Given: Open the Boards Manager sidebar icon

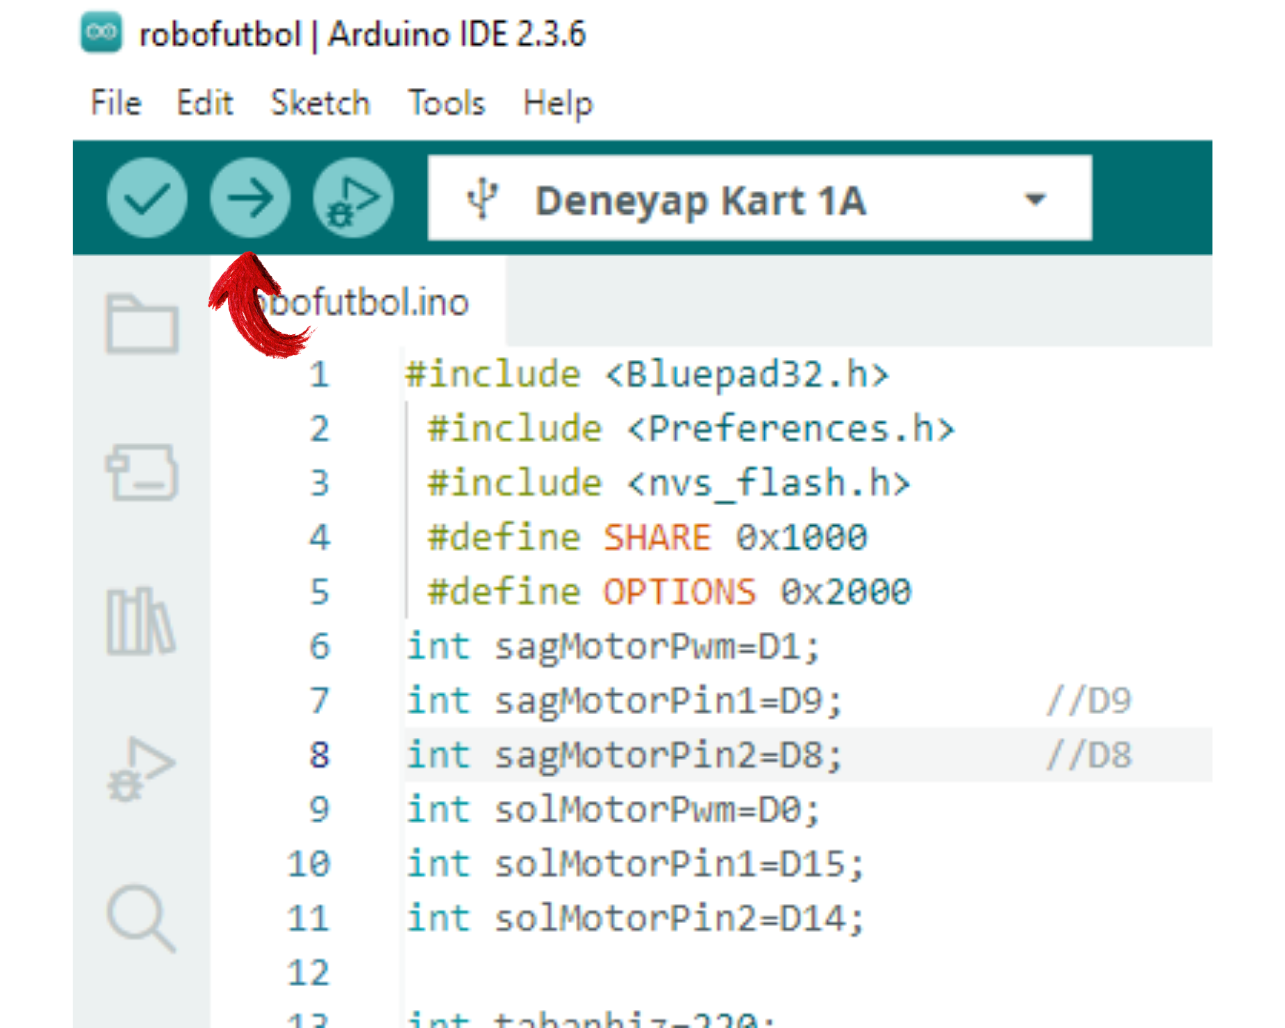Looking at the screenshot, I should [x=141, y=472].
